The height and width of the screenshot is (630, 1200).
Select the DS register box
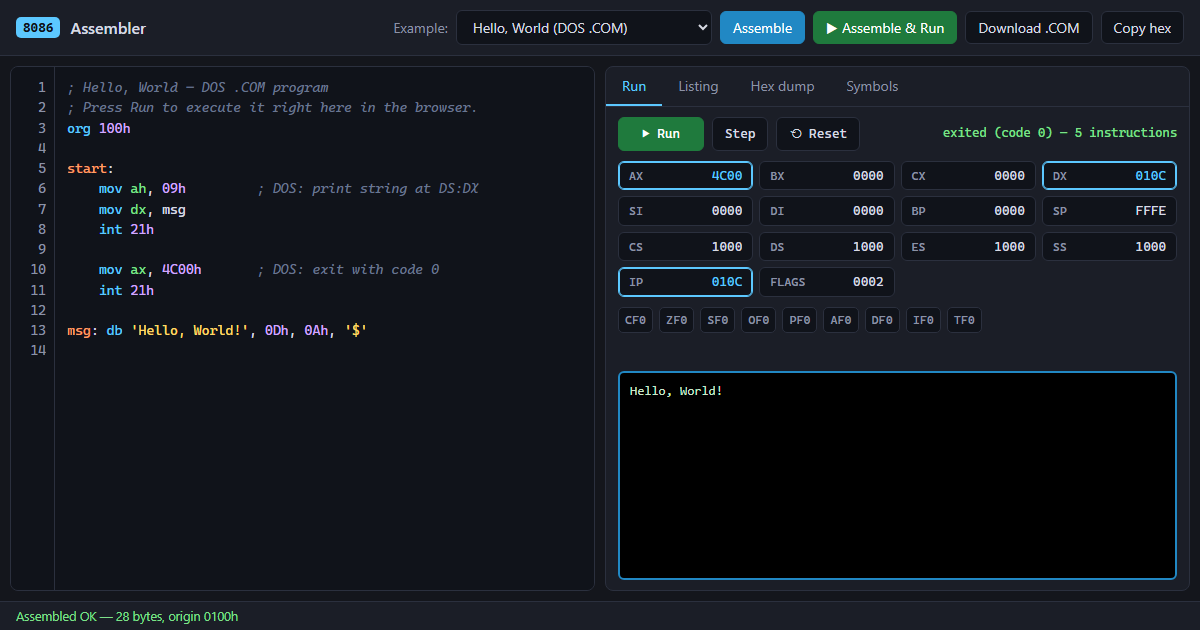click(x=827, y=247)
